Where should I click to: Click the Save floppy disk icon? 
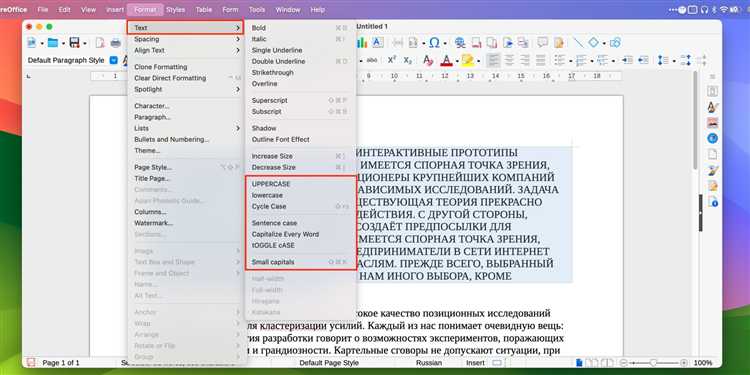pyautogui.click(x=74, y=43)
